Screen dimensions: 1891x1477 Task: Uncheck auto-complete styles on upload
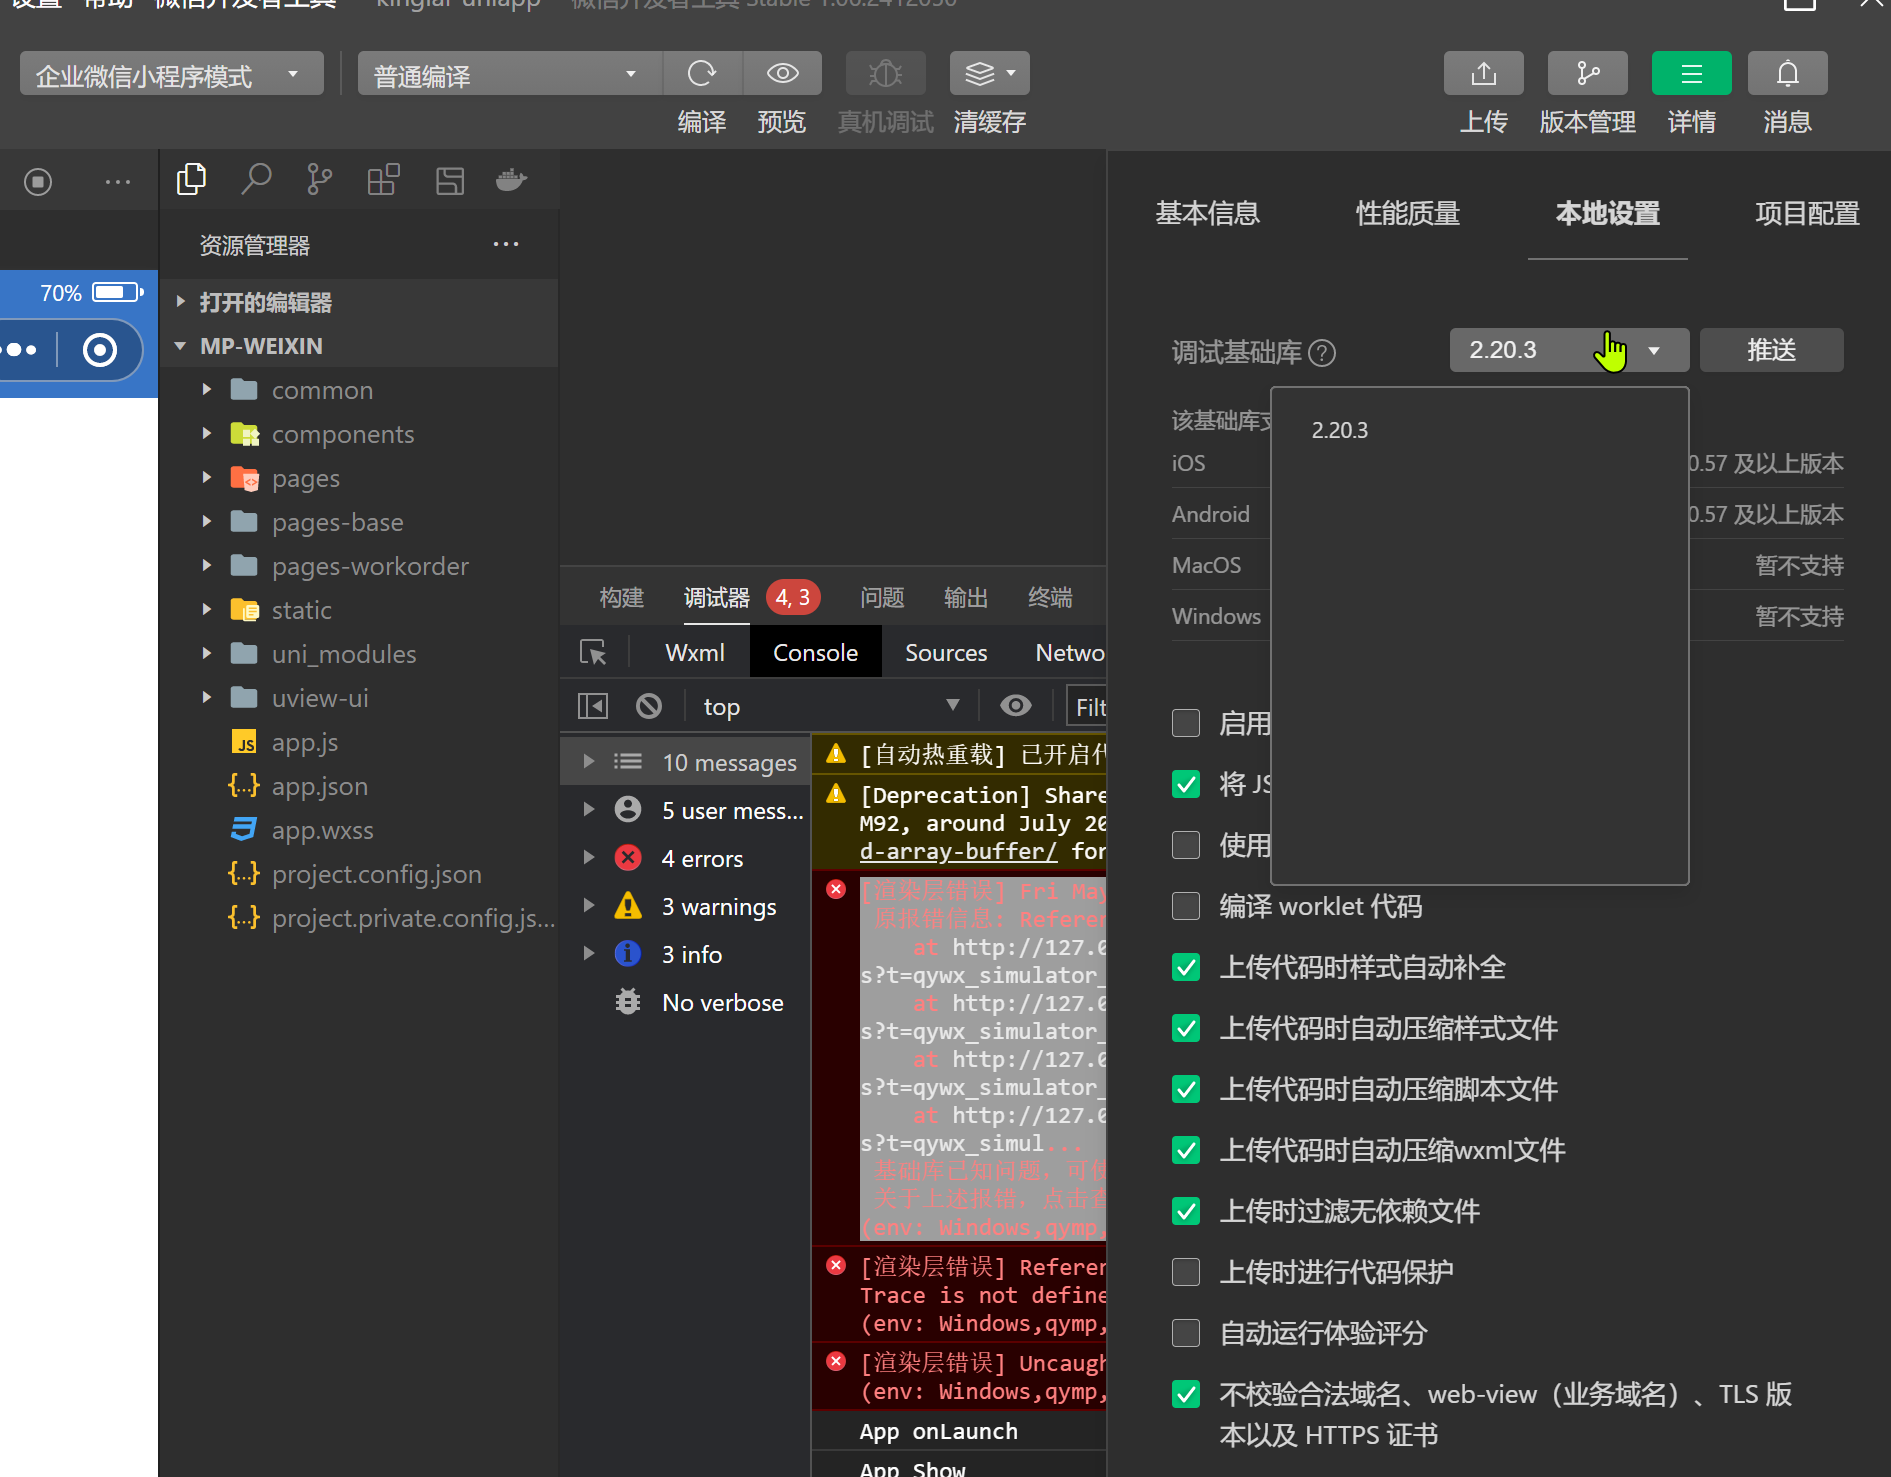[1186, 967]
